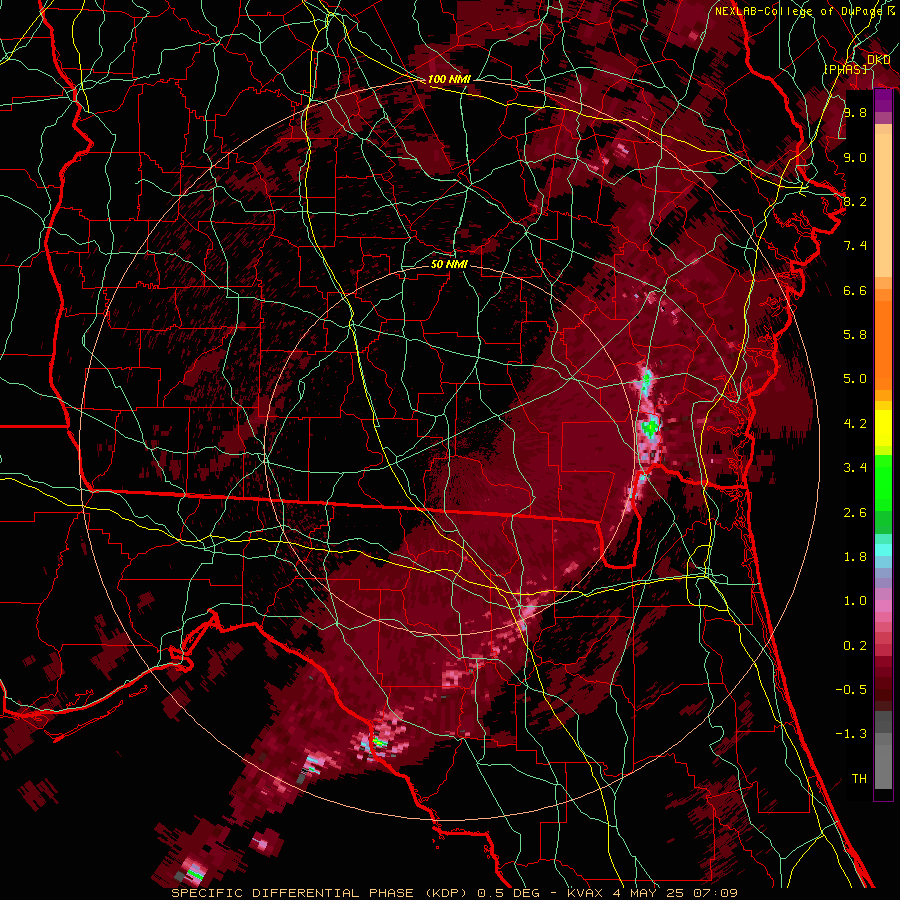The width and height of the screenshot is (900, 900).
Task: Click the "TH" threshold label on scale
Action: [x=859, y=779]
